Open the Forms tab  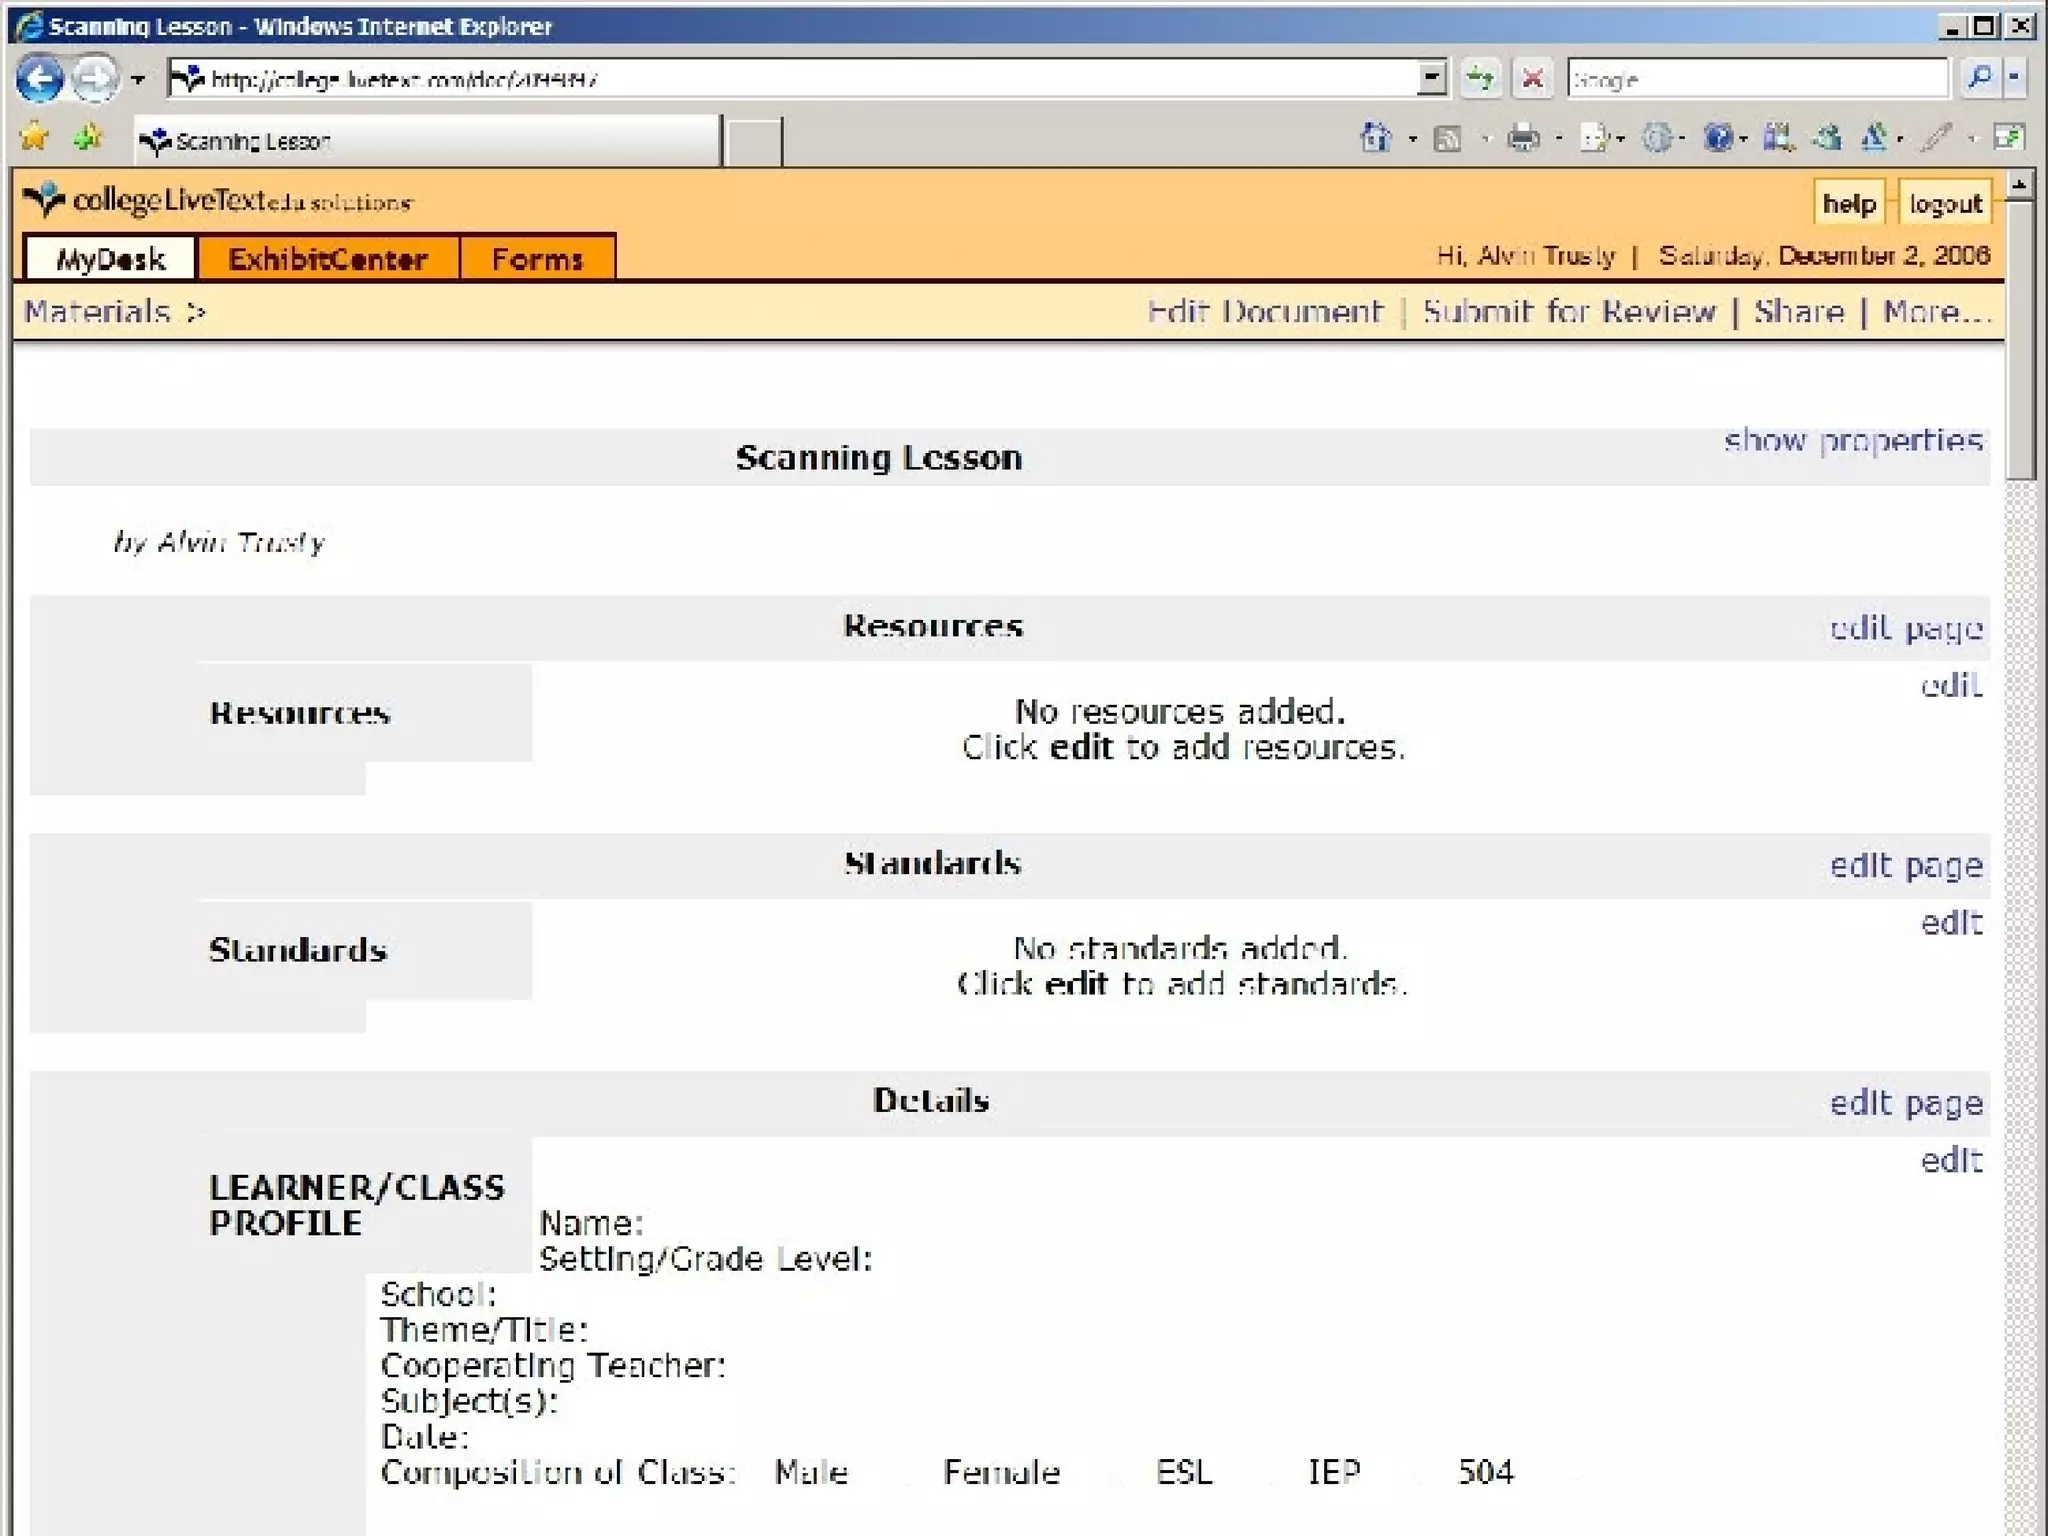(x=537, y=259)
